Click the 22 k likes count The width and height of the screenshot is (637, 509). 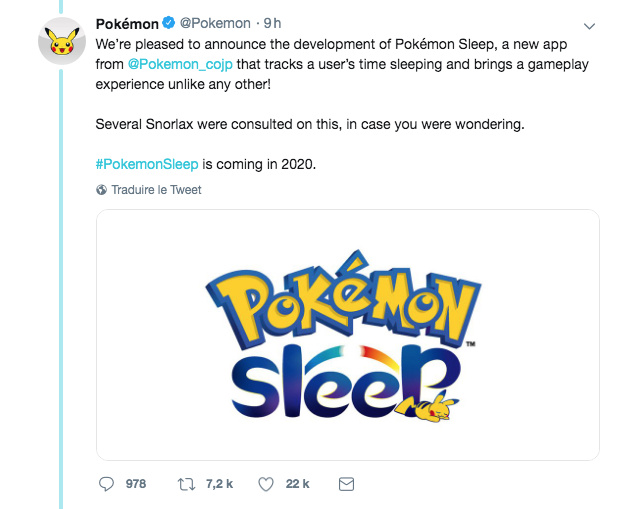297,484
